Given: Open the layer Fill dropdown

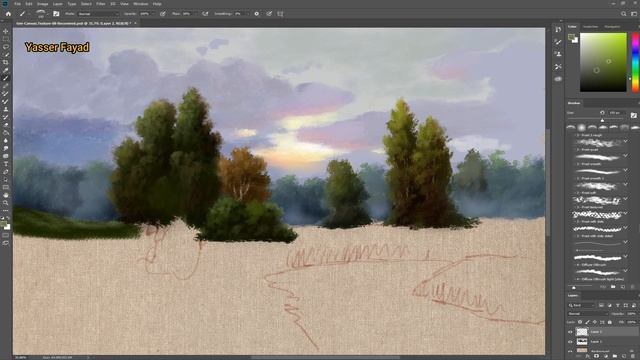Looking at the screenshot, I should pos(631,322).
